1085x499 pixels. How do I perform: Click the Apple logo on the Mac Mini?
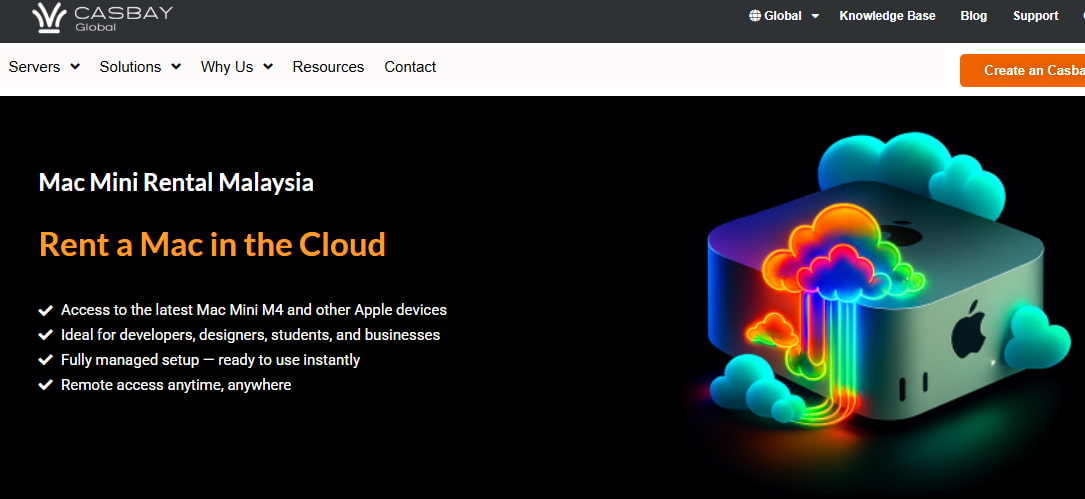click(x=968, y=329)
